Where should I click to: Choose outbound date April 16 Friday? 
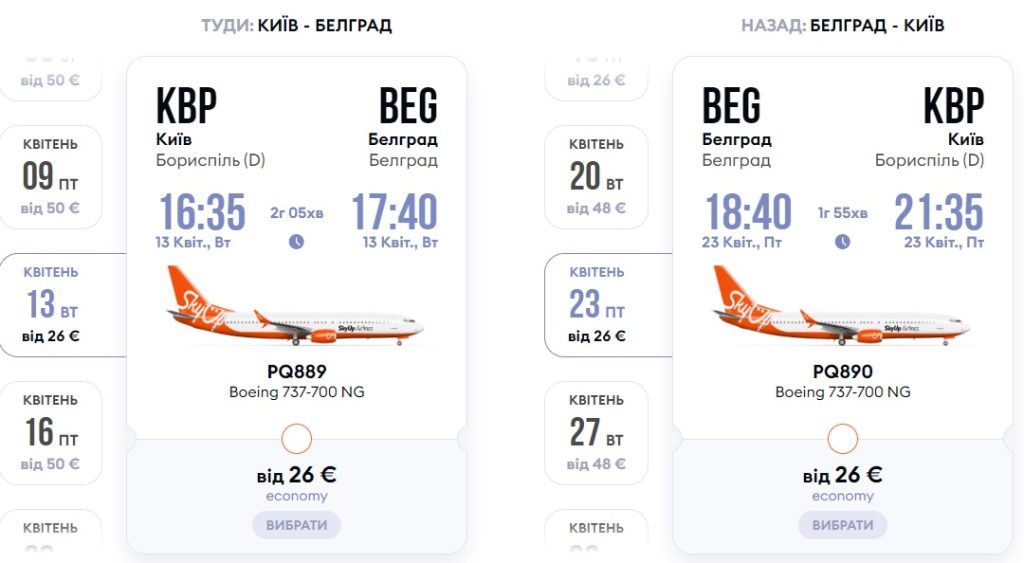point(50,432)
